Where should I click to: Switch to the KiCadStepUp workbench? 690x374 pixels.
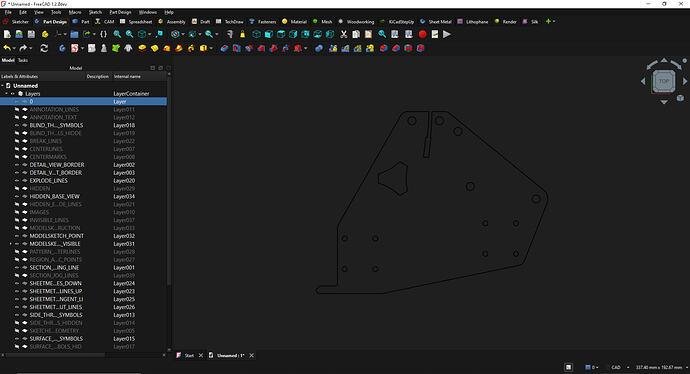[x=396, y=22]
